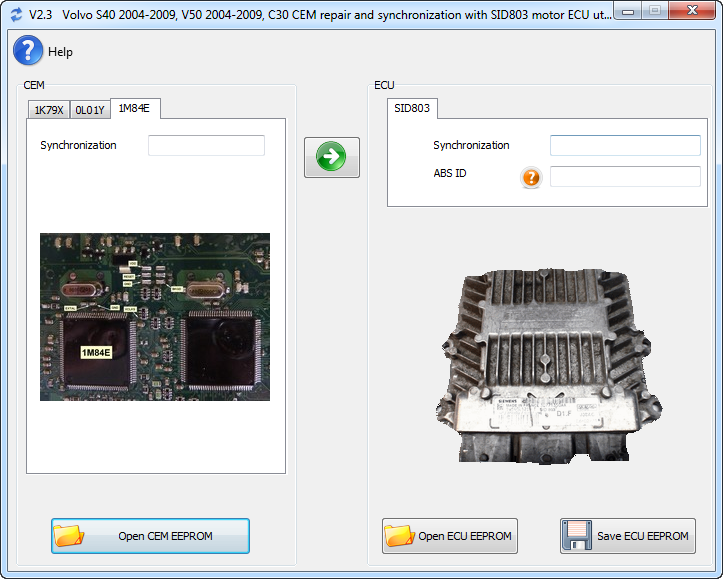Screen dimensions: 723x579
Task: Switch to the 1K79X tab
Action: click(48, 110)
